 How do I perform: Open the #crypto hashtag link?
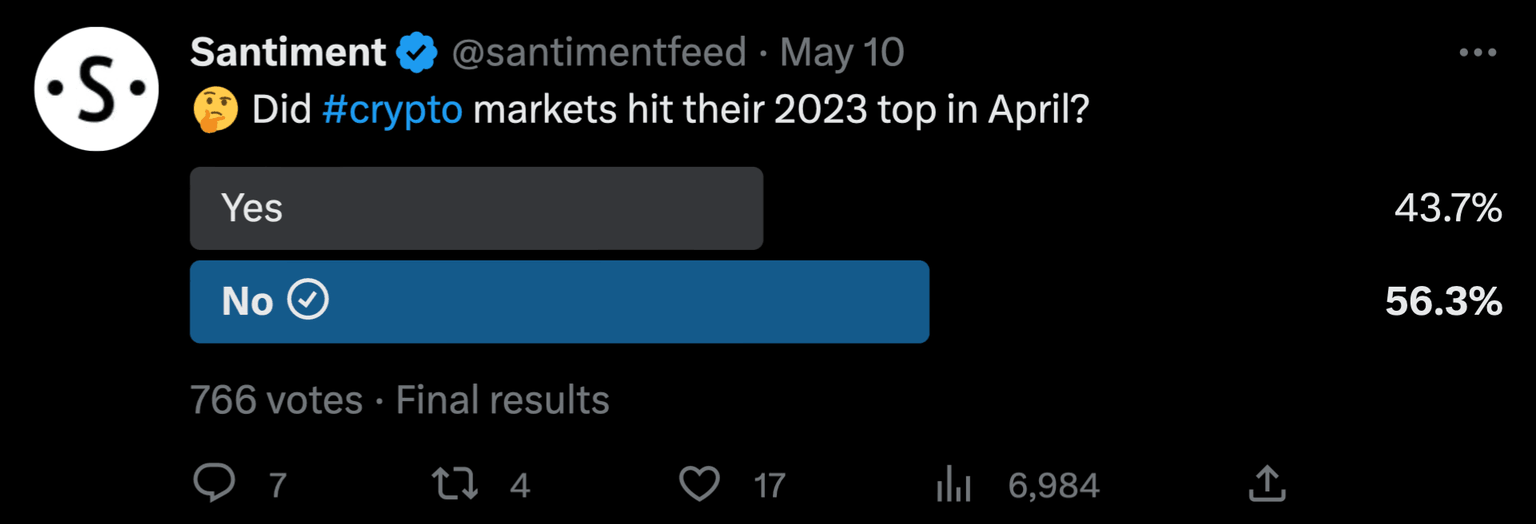tap(392, 110)
